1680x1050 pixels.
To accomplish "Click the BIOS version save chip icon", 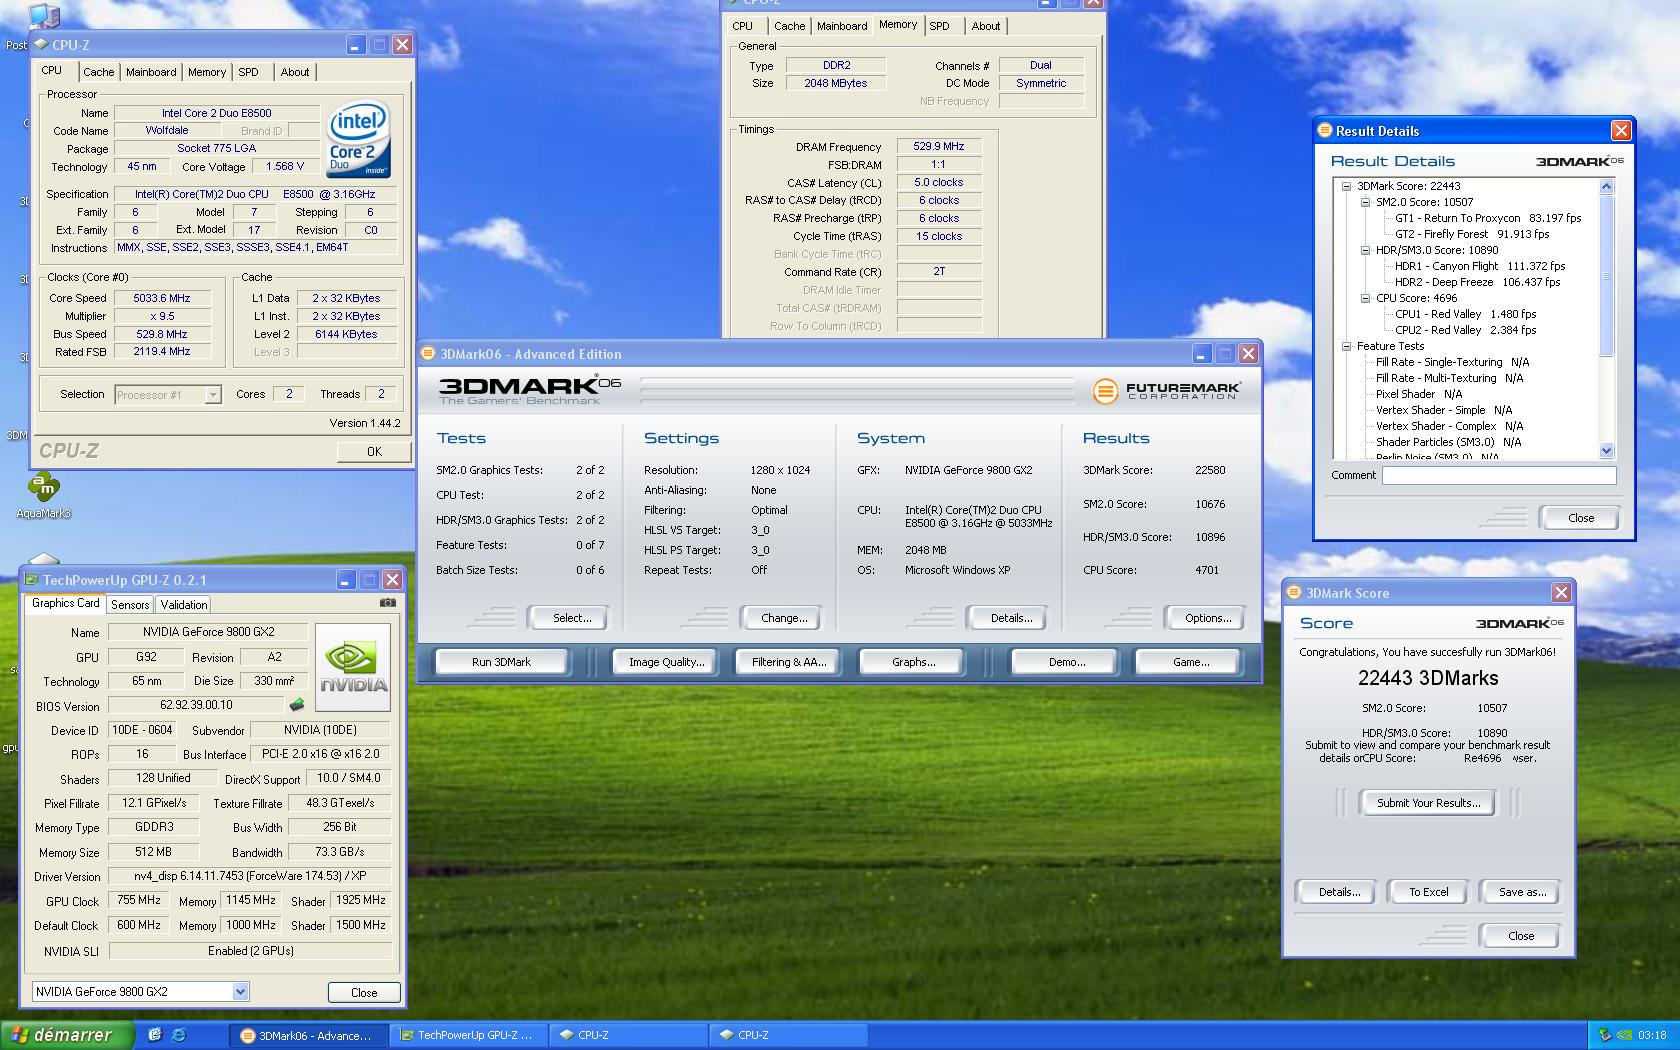I will (296, 705).
